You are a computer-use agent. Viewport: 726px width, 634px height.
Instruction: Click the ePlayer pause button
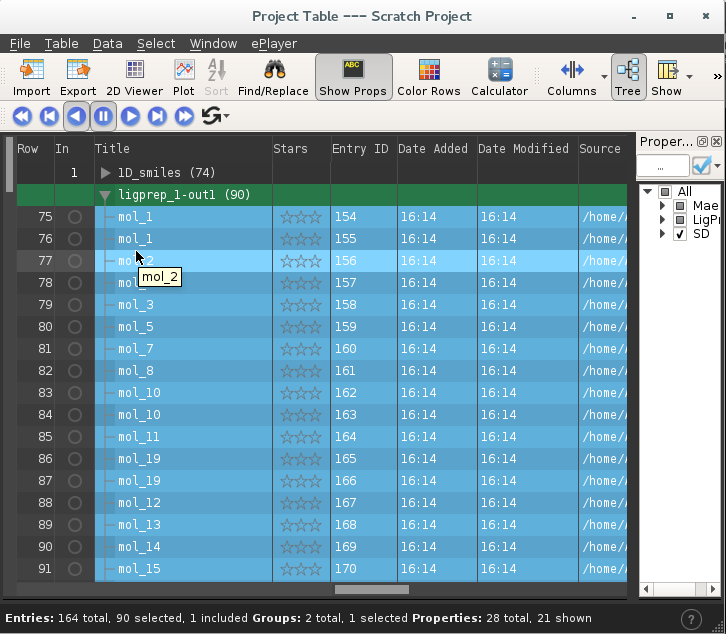[103, 116]
